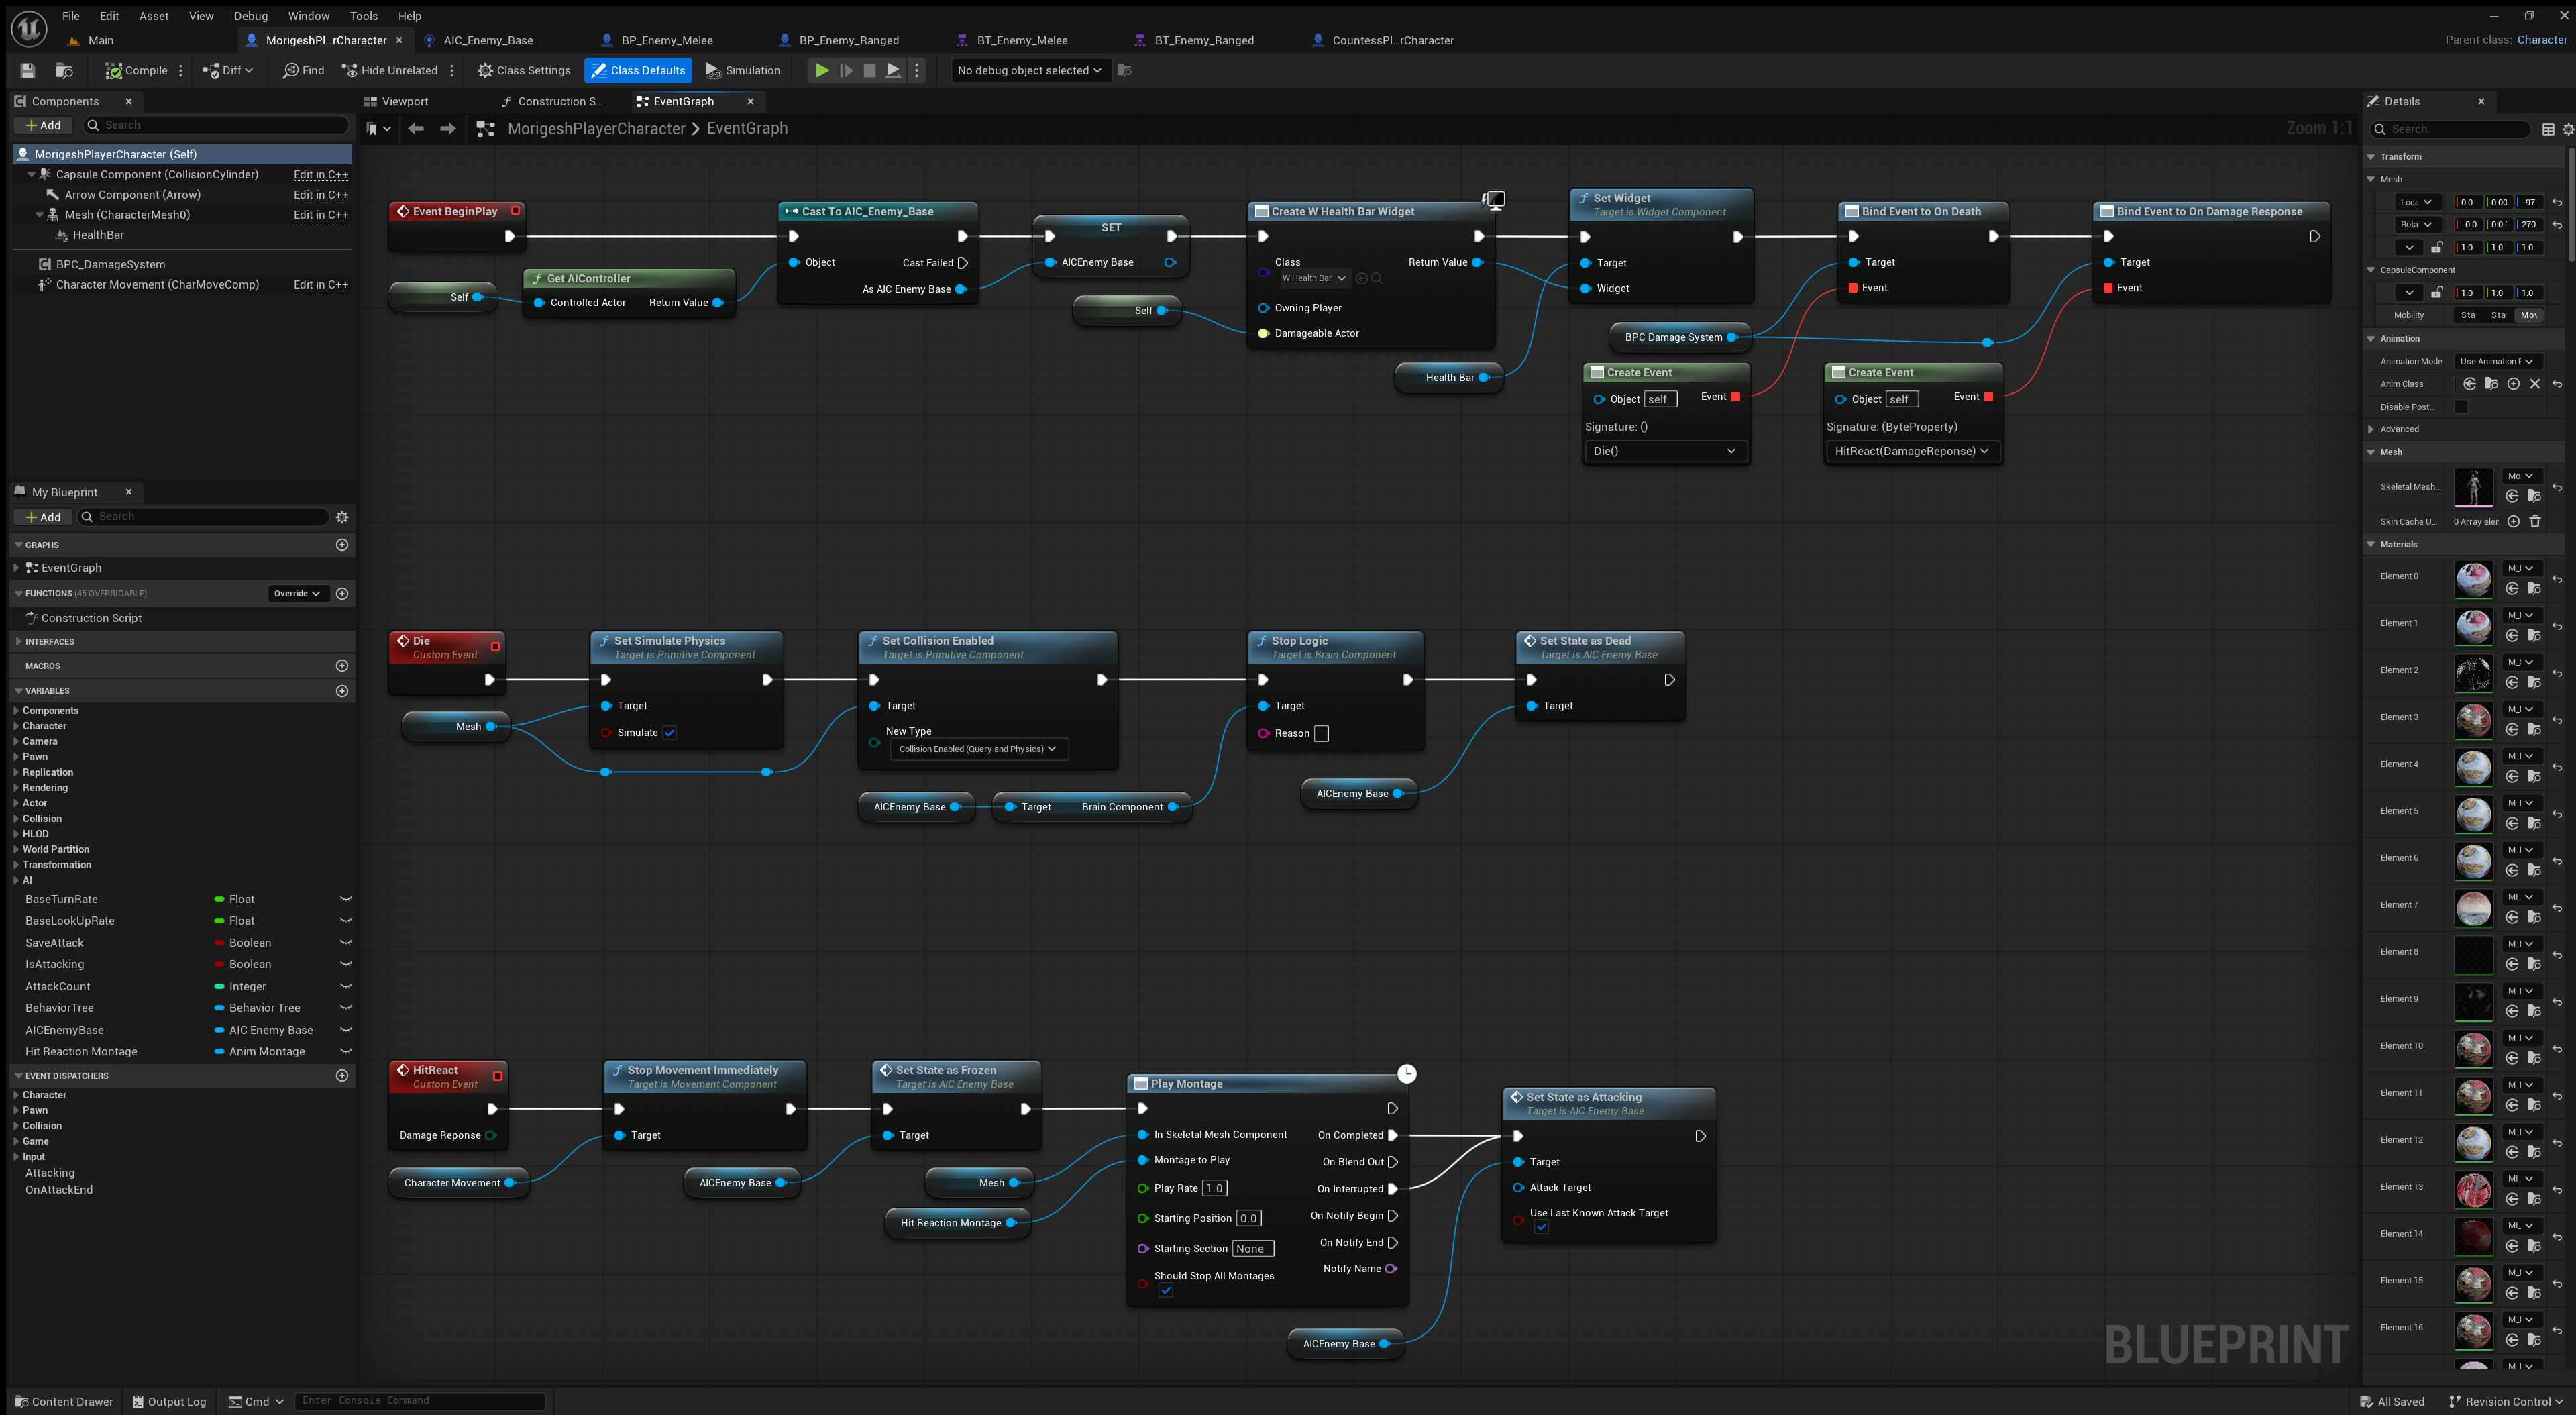
Task: Click the Simulation toolbar button
Action: coord(742,70)
